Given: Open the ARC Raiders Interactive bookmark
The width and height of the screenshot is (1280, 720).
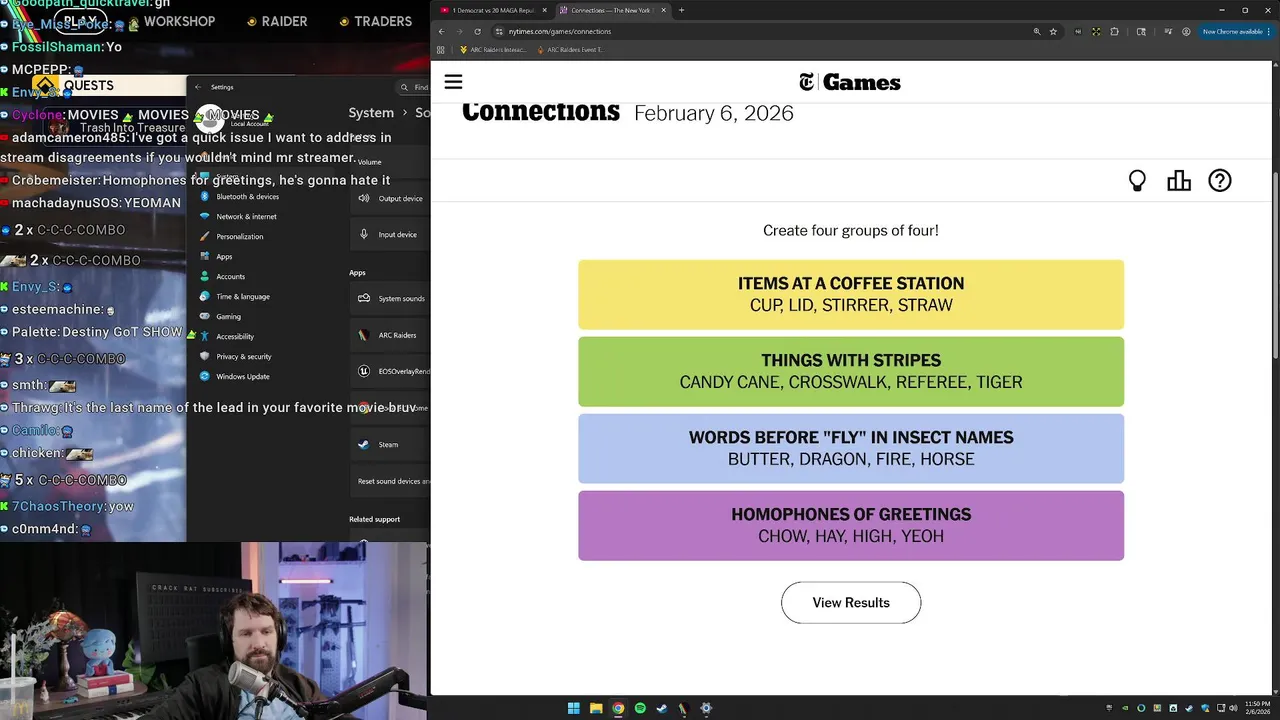Looking at the screenshot, I should tap(493, 49).
